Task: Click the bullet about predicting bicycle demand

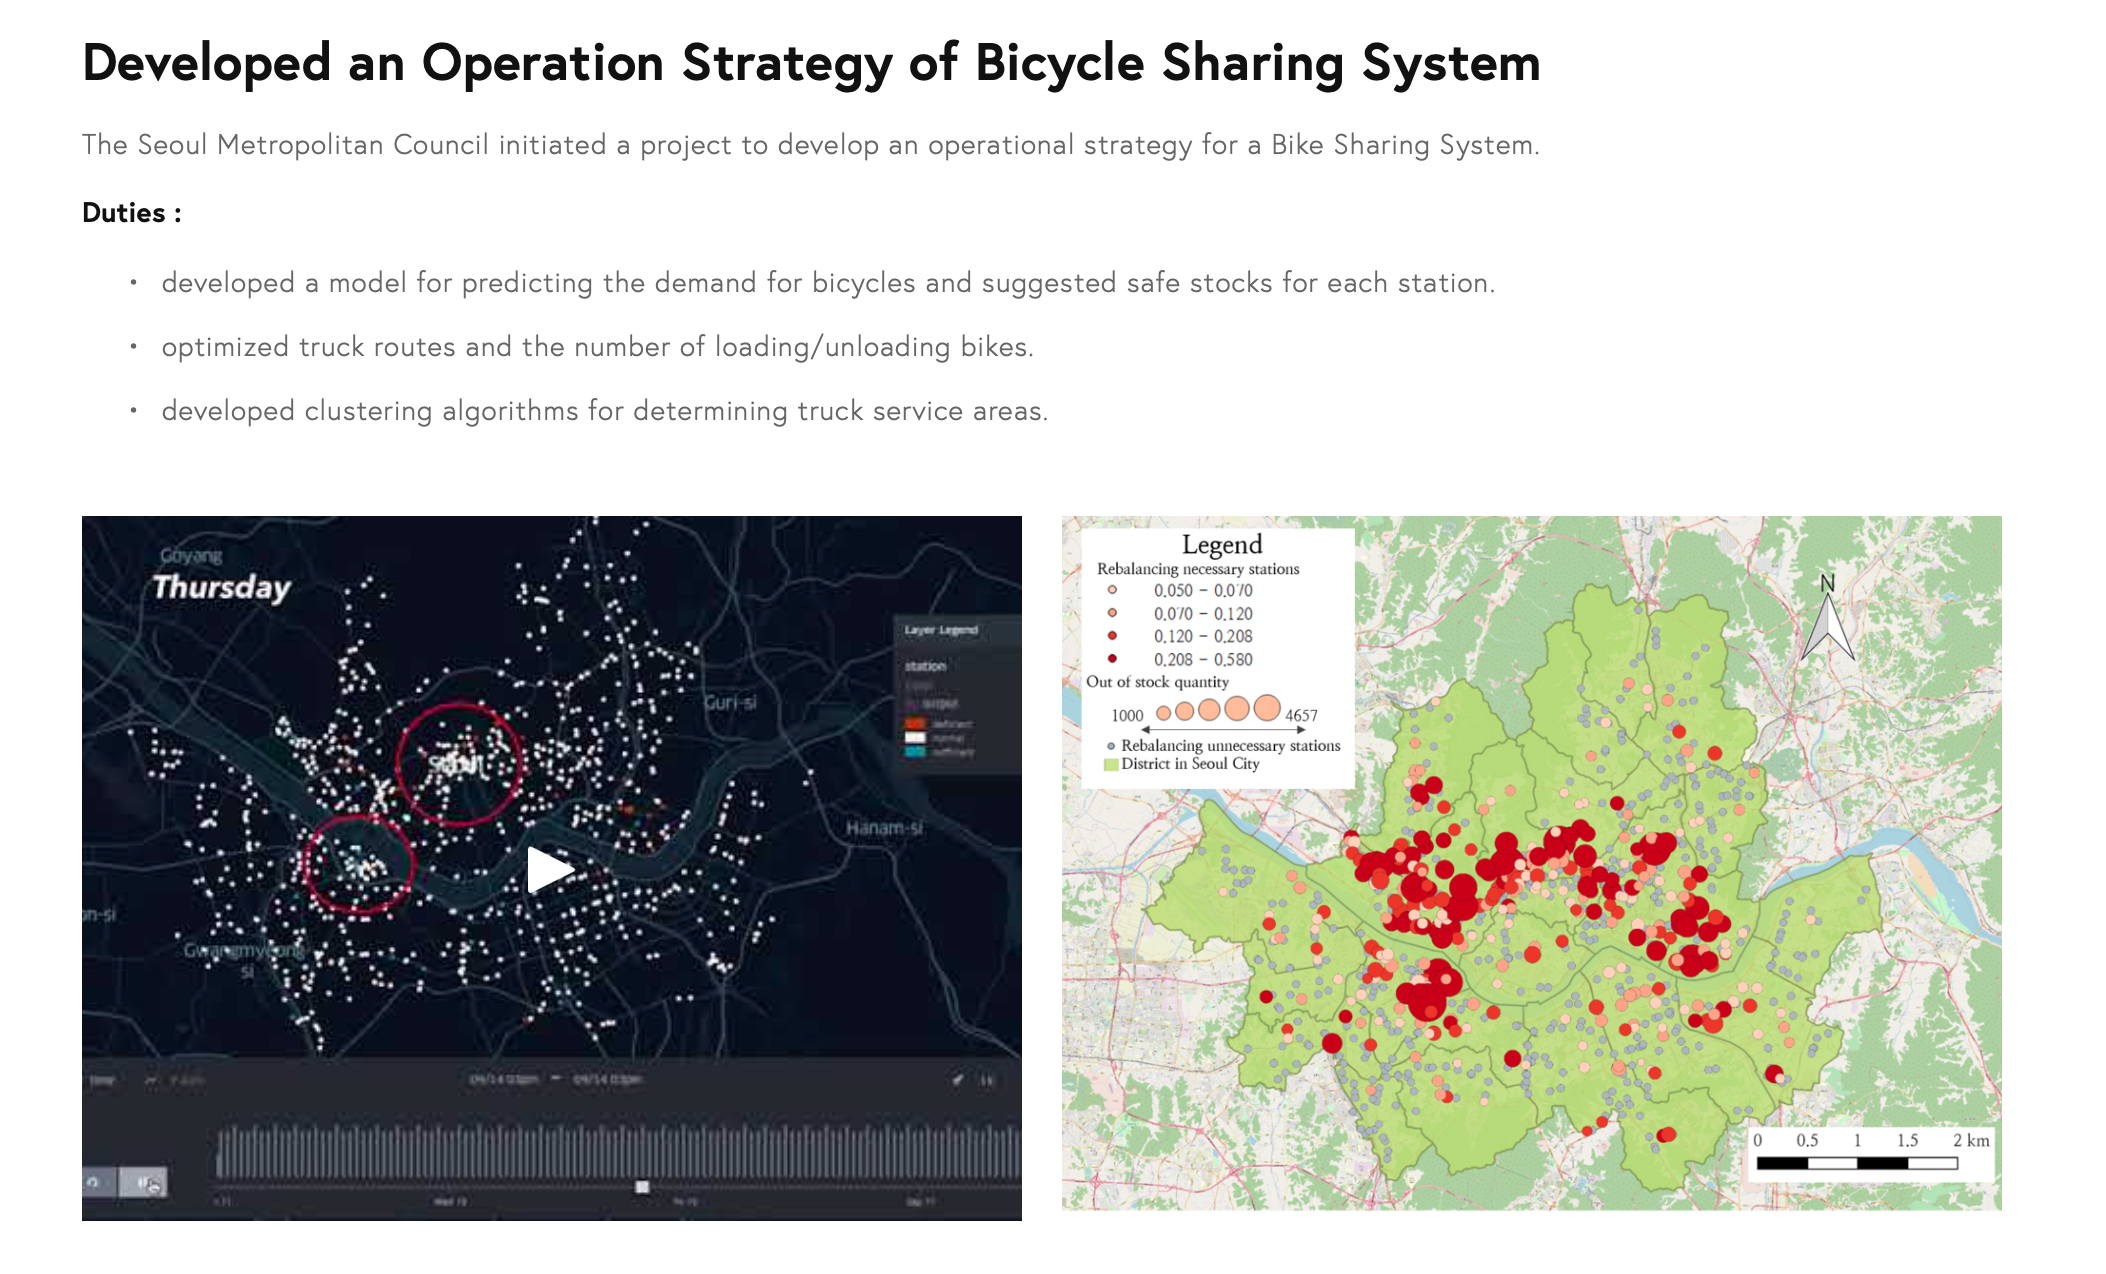Action: (828, 283)
